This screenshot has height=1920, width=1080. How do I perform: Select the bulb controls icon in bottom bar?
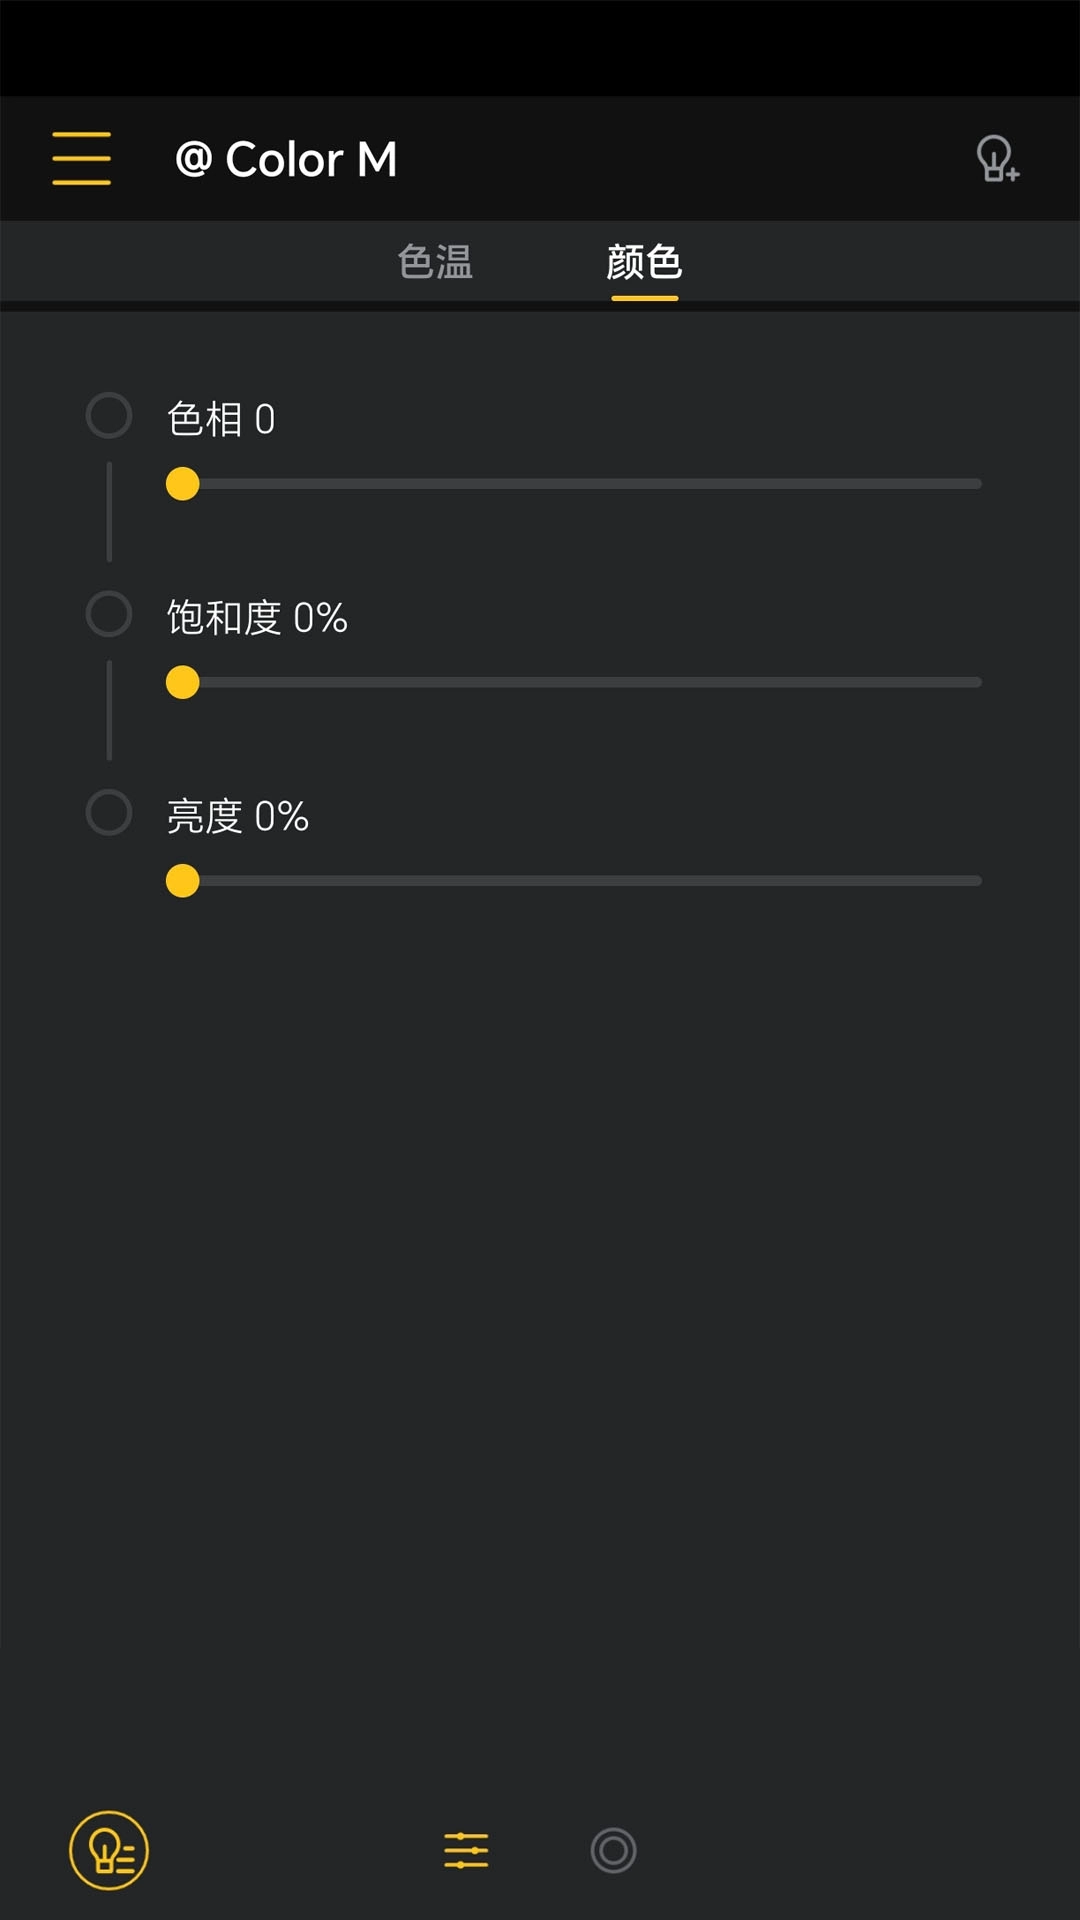click(108, 1851)
